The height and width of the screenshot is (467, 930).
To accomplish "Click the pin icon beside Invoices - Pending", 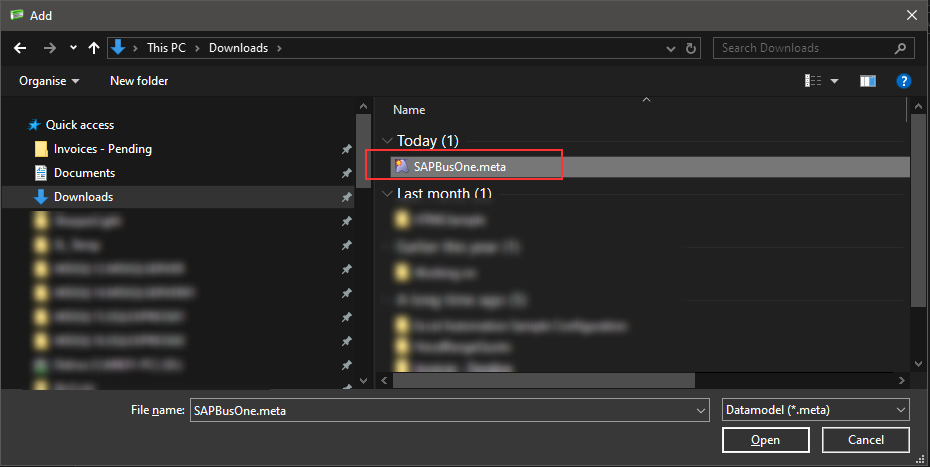I will click(346, 150).
